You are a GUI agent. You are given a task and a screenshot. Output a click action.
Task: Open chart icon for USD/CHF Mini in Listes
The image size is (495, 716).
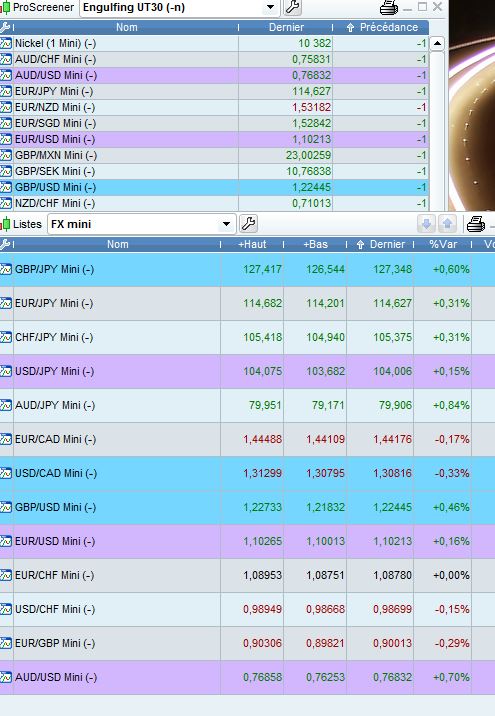[x=6, y=609]
